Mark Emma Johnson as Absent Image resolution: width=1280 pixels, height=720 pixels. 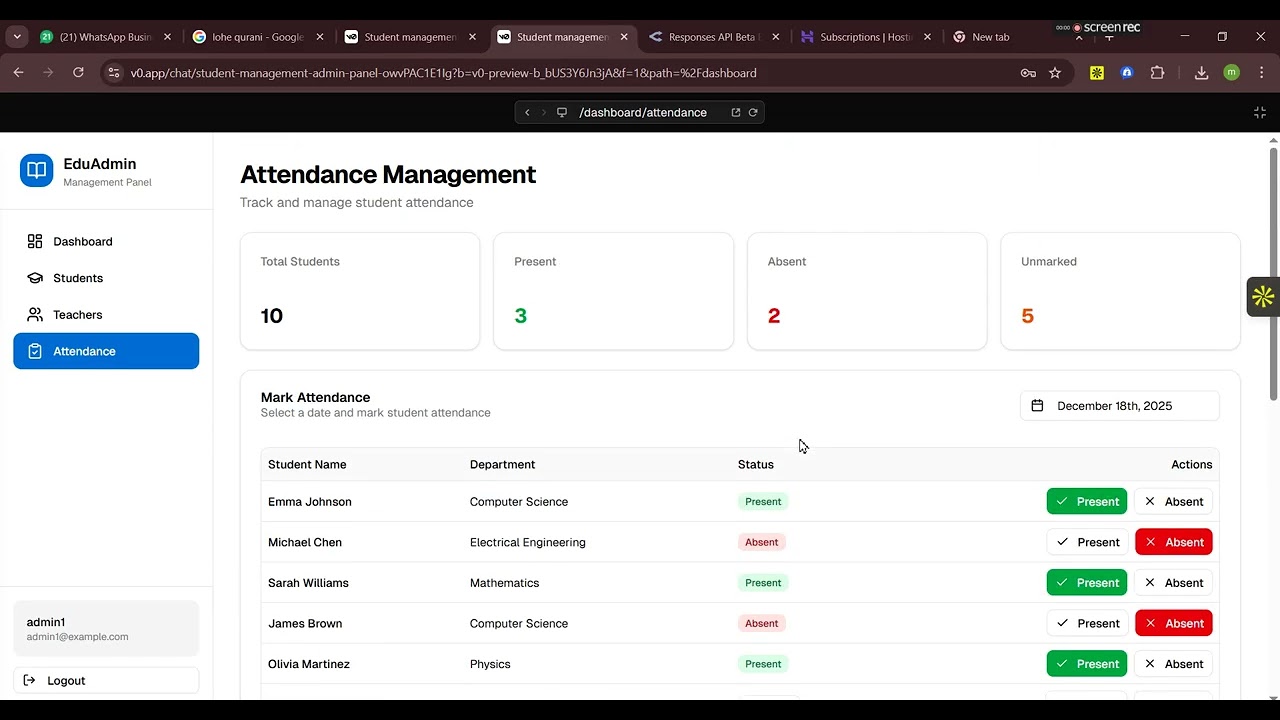(1174, 502)
